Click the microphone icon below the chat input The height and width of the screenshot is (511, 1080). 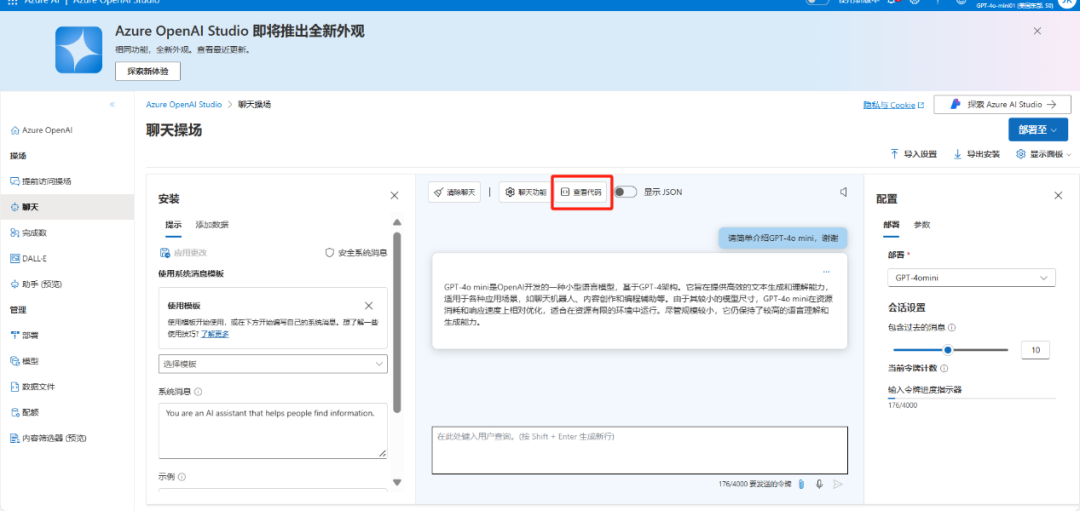819,484
